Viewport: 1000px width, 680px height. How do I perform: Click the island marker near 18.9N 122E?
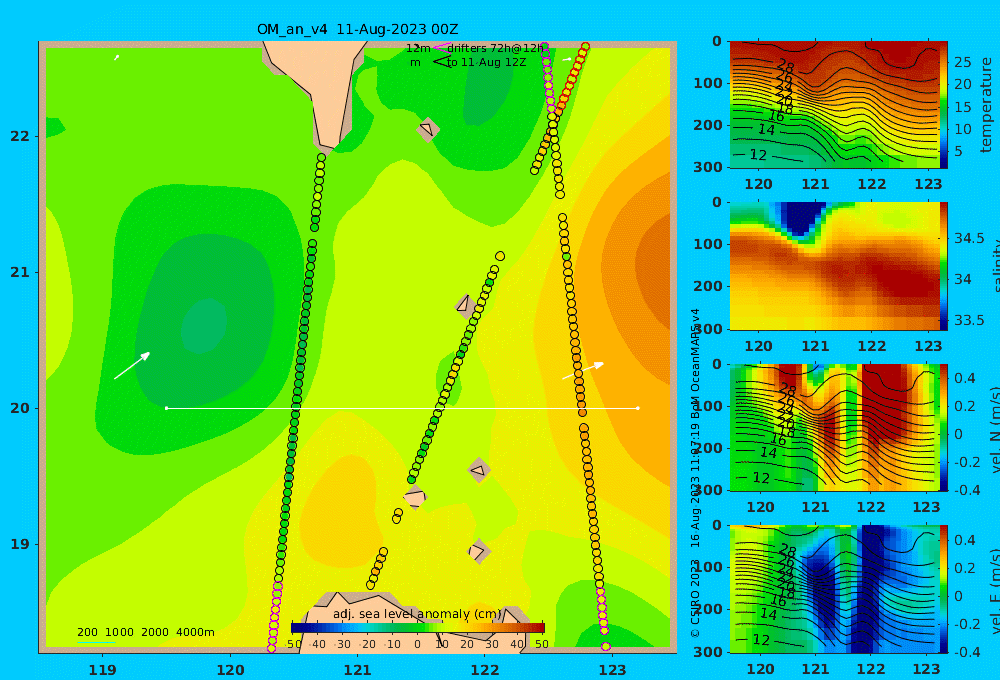tap(479, 551)
